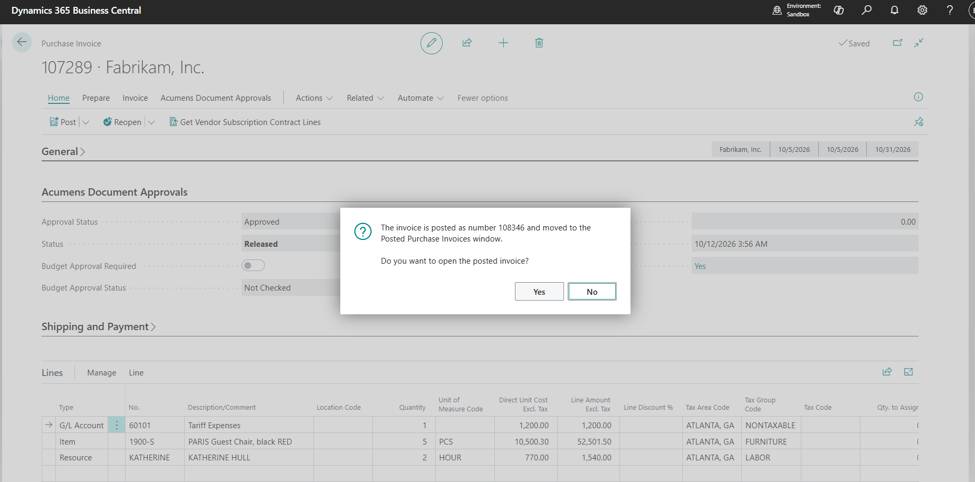
Task: Click the Tax Area Code column header
Action: click(x=708, y=407)
